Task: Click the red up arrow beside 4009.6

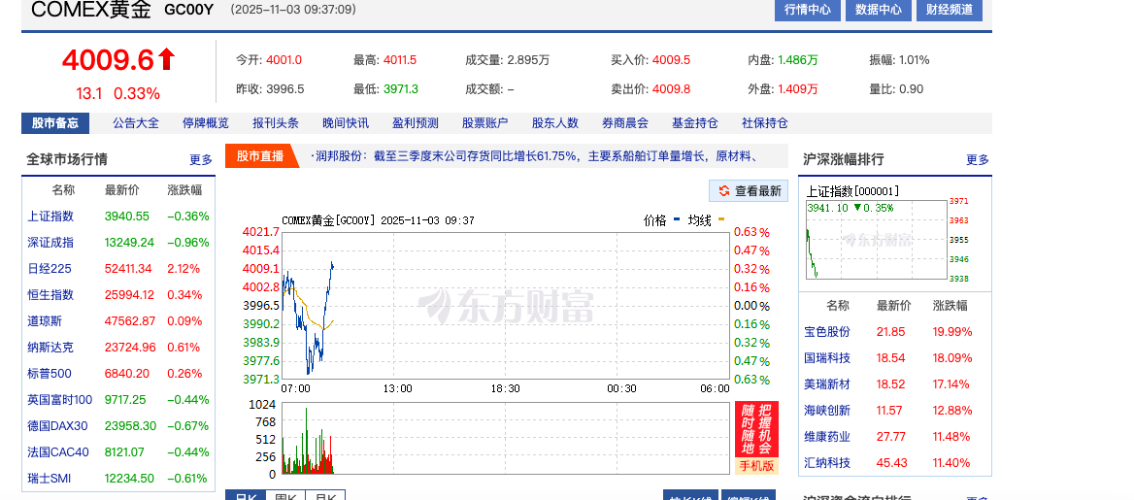Action: coord(166,59)
